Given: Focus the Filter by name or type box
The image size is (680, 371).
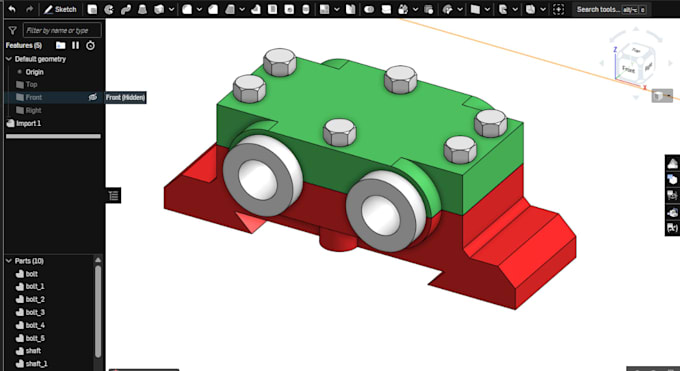Looking at the screenshot, I should click(62, 30).
